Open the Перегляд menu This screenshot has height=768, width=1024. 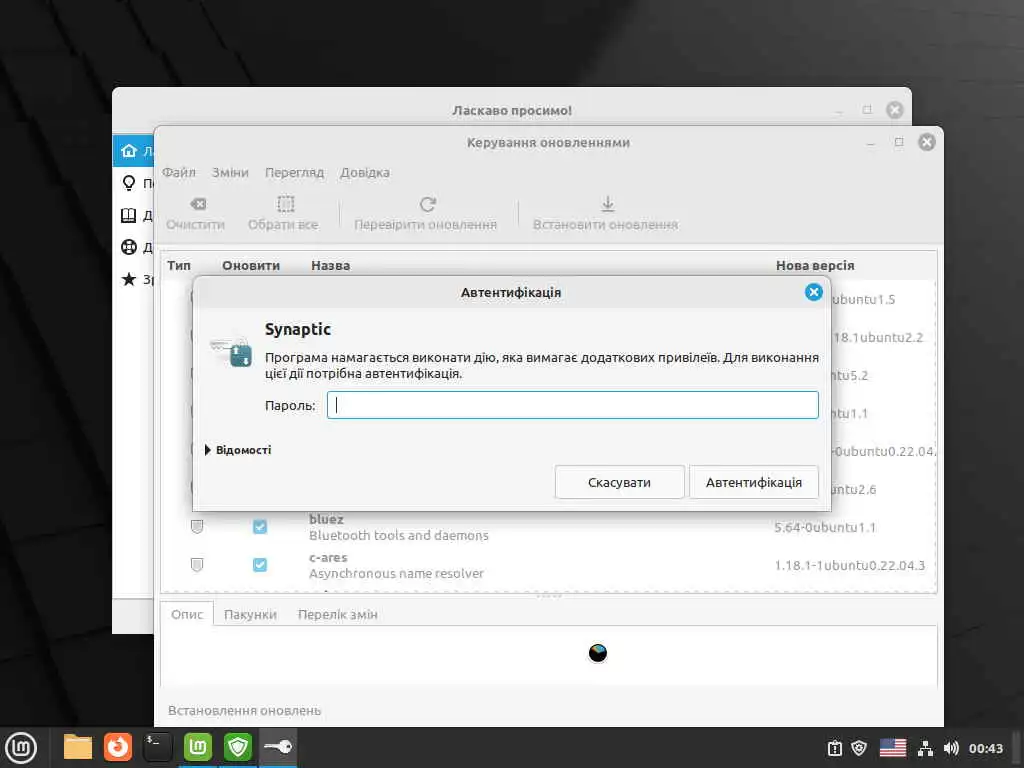pyautogui.click(x=294, y=172)
